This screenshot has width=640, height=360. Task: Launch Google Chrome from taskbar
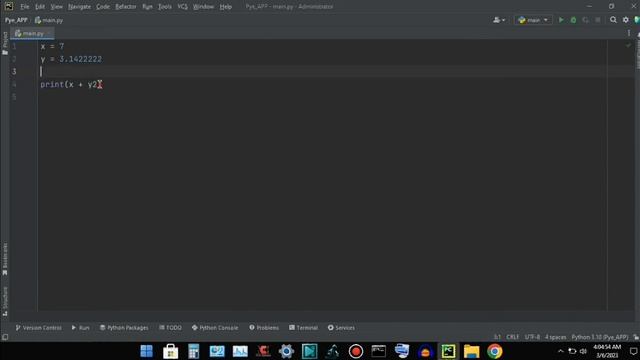494,351
